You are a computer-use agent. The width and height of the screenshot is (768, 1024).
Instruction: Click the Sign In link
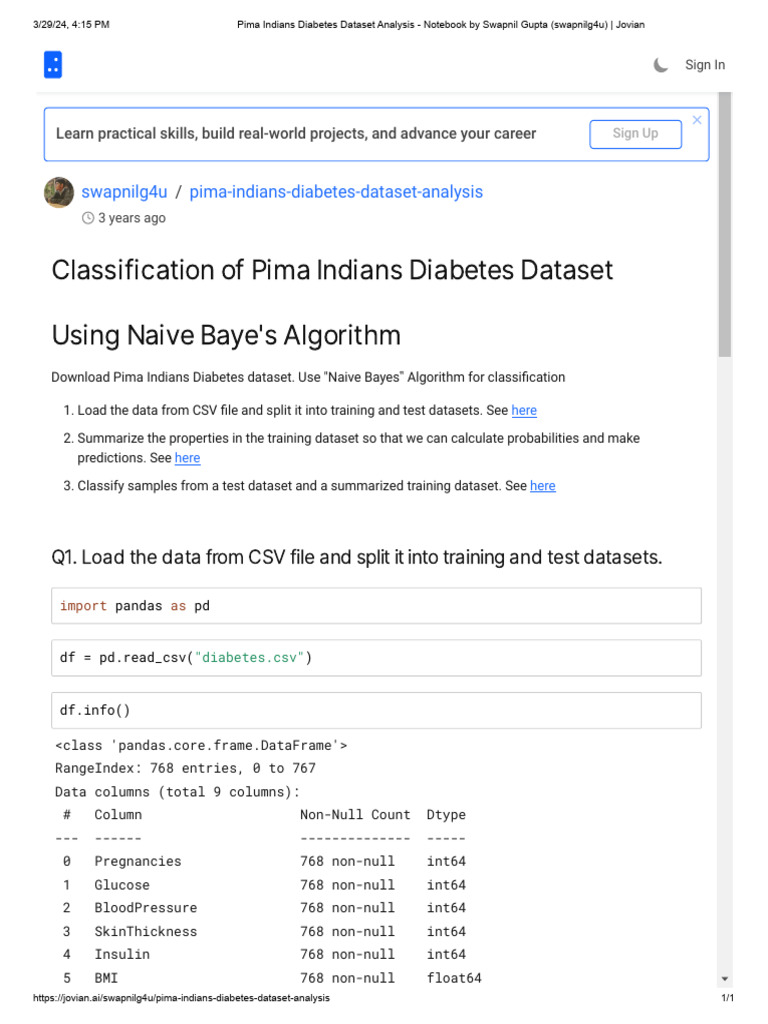705,65
